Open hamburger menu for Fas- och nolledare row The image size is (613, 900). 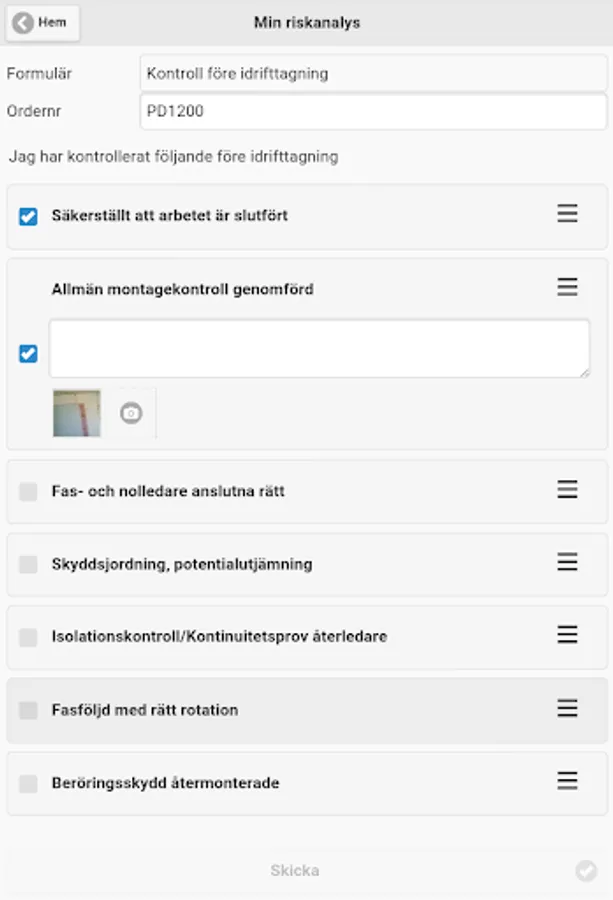click(567, 490)
